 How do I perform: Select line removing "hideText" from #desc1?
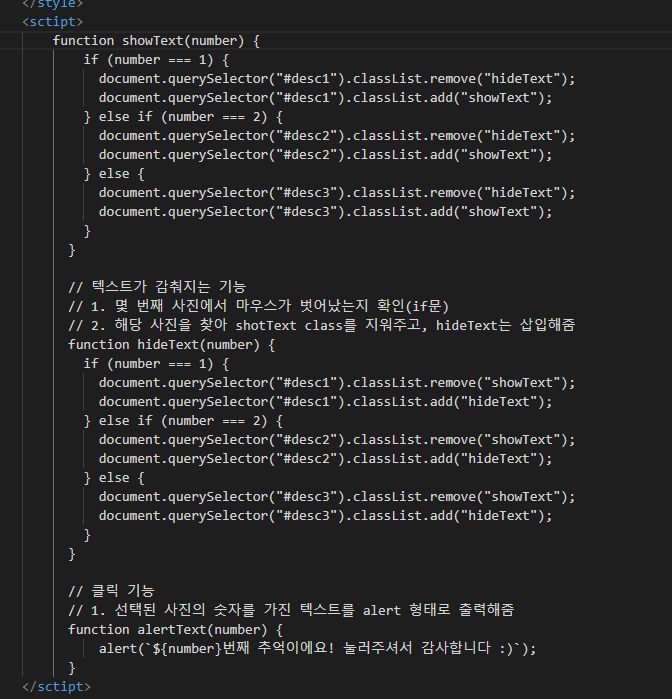[337, 79]
